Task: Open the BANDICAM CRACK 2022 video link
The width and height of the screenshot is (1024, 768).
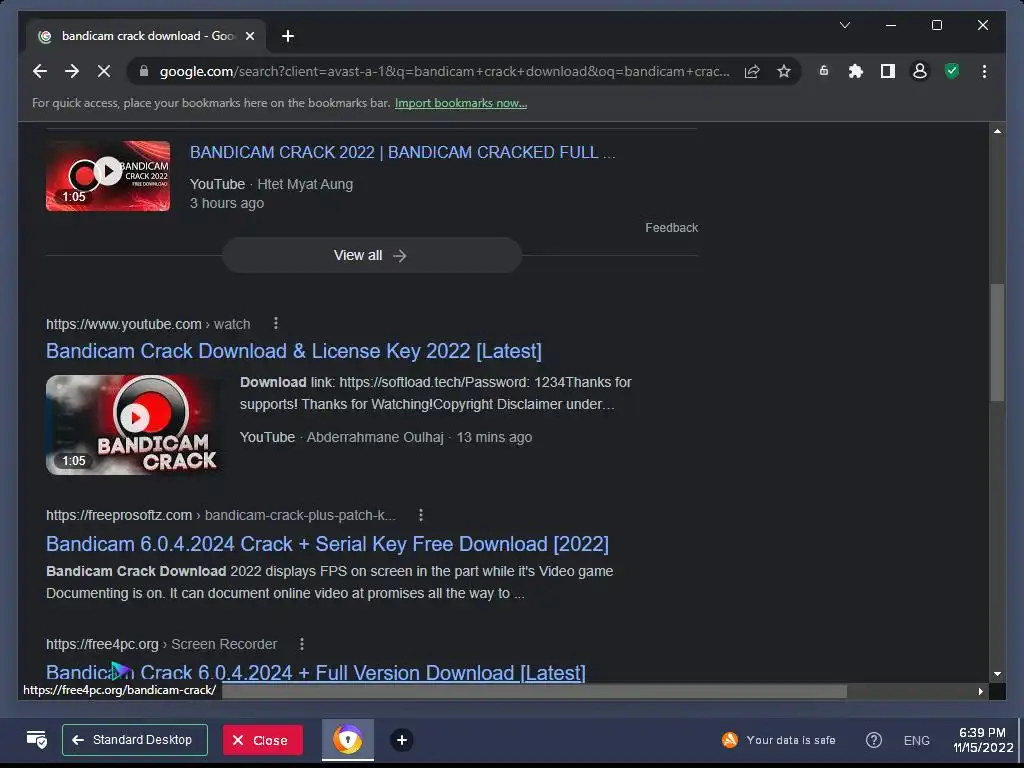Action: click(x=402, y=152)
